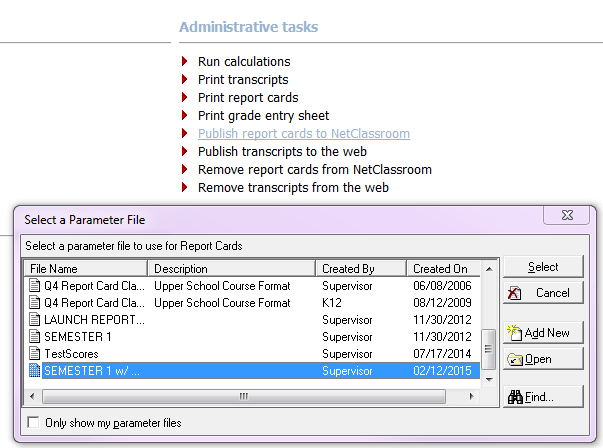Image resolution: width=603 pixels, height=448 pixels.
Task: Click the red arrow beside Print report cards
Action: [185, 97]
